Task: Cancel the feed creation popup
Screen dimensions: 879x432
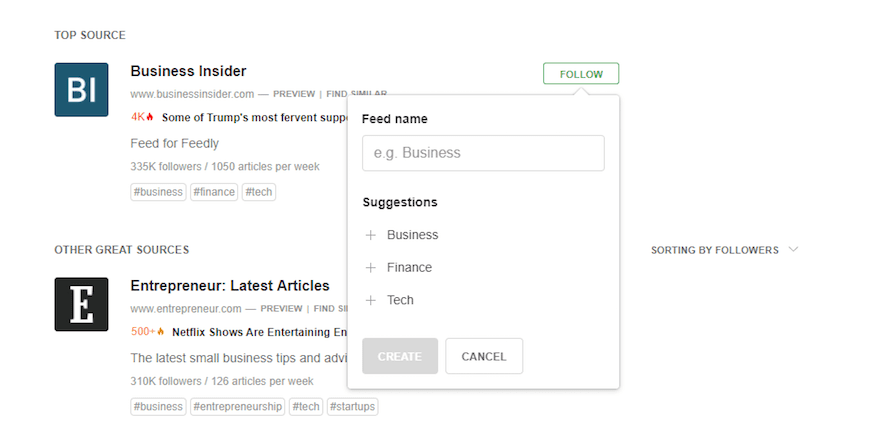Action: [484, 356]
